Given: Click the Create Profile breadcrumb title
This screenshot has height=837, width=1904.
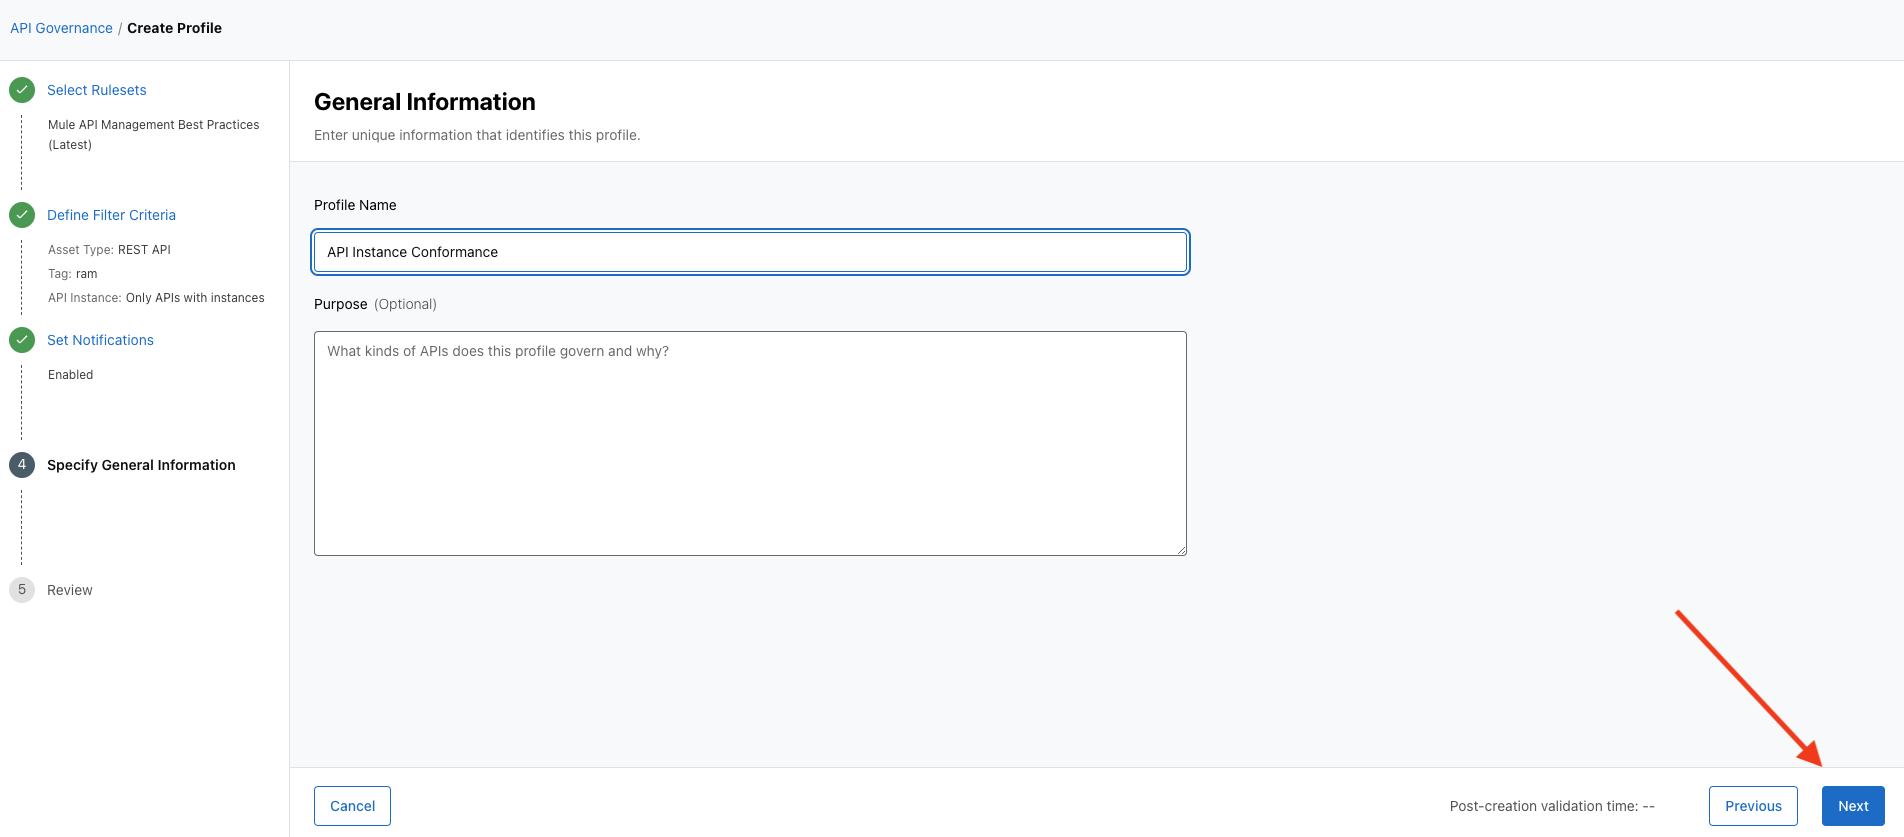Looking at the screenshot, I should point(174,28).
